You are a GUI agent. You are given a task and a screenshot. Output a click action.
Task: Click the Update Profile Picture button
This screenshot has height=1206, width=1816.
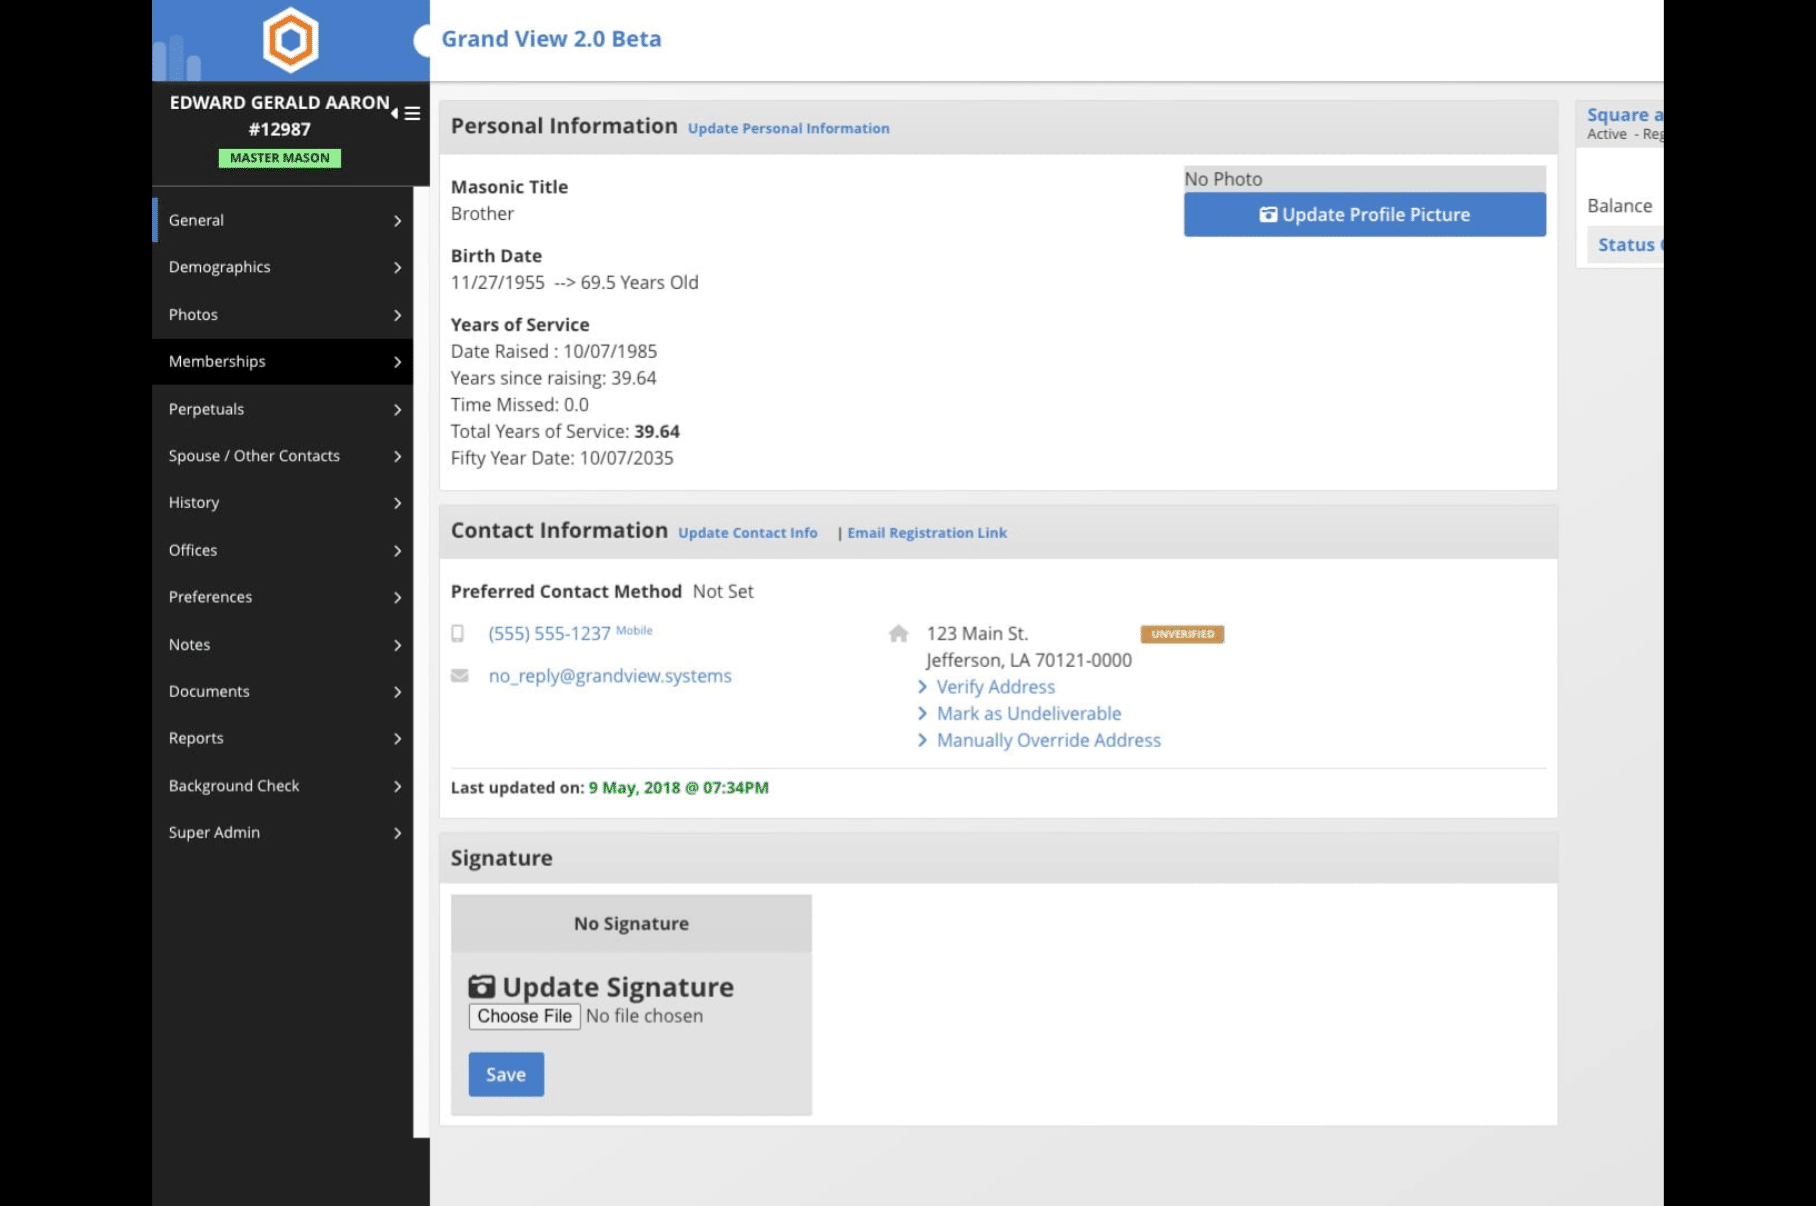1364,214
